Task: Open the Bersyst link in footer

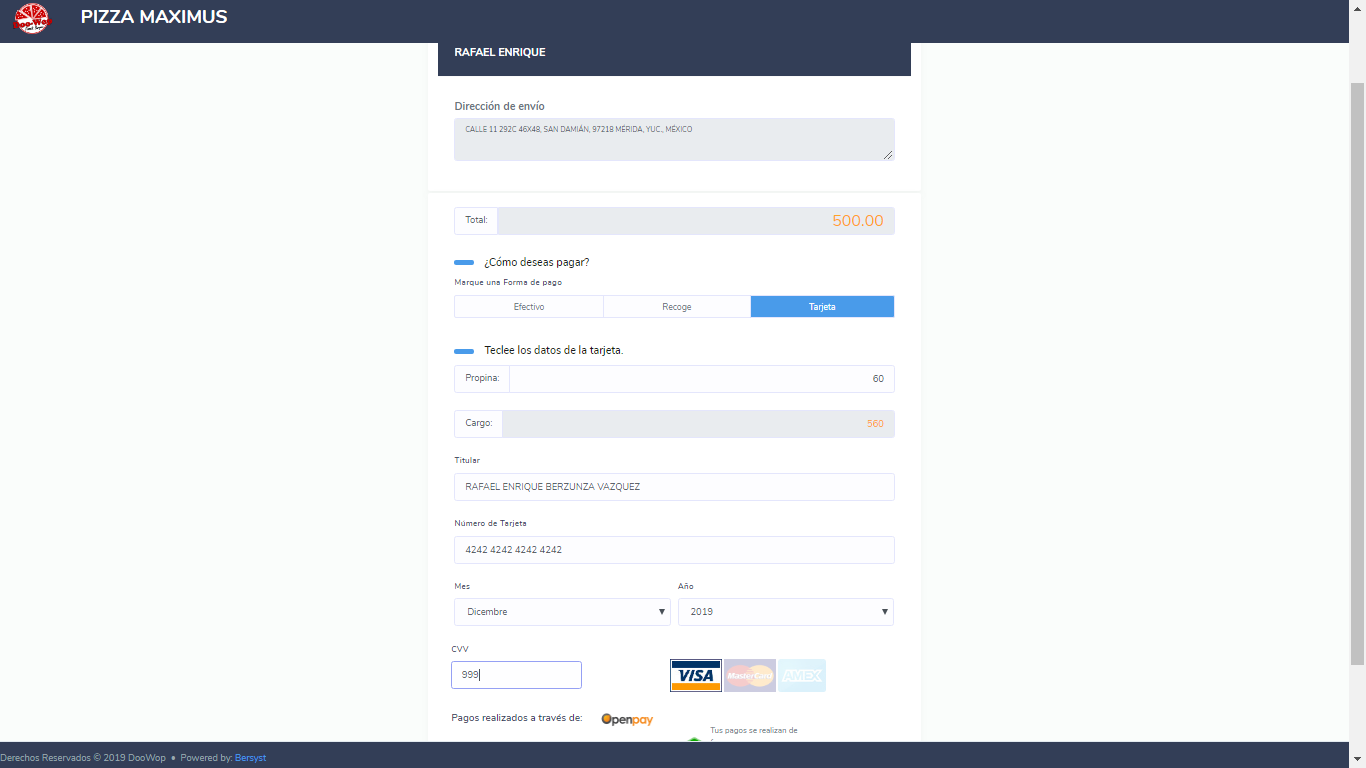Action: [250, 758]
